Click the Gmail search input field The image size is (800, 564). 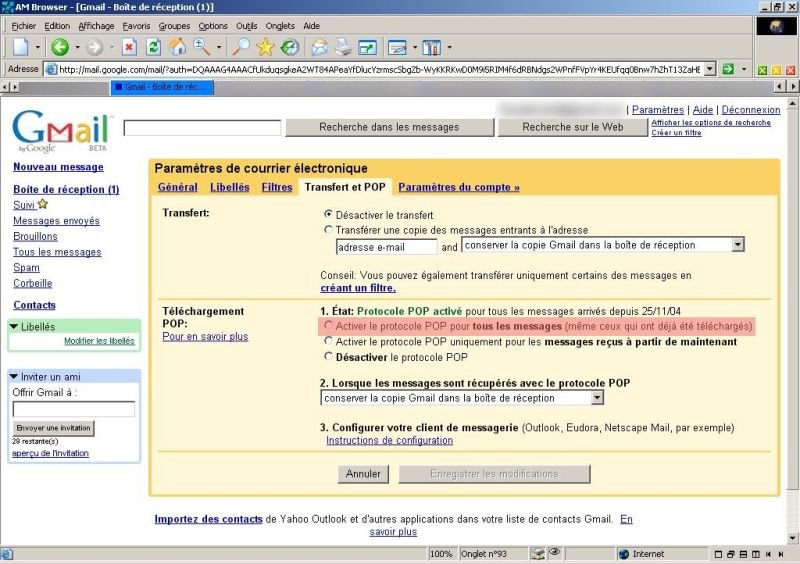click(x=203, y=128)
